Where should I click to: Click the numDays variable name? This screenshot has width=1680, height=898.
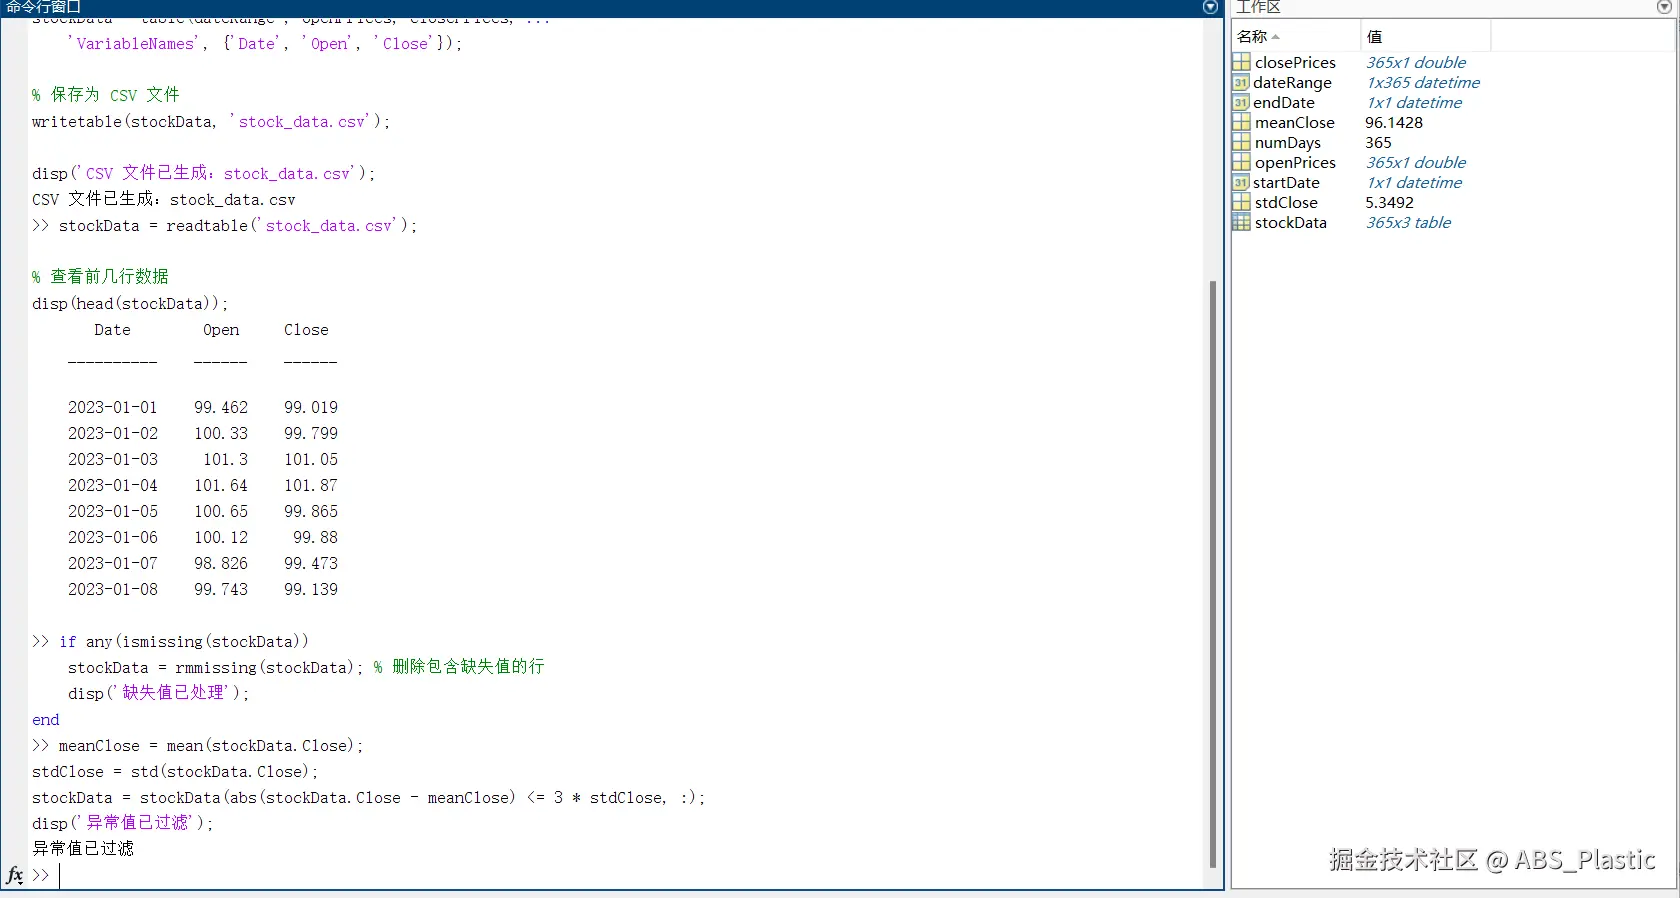pos(1288,142)
